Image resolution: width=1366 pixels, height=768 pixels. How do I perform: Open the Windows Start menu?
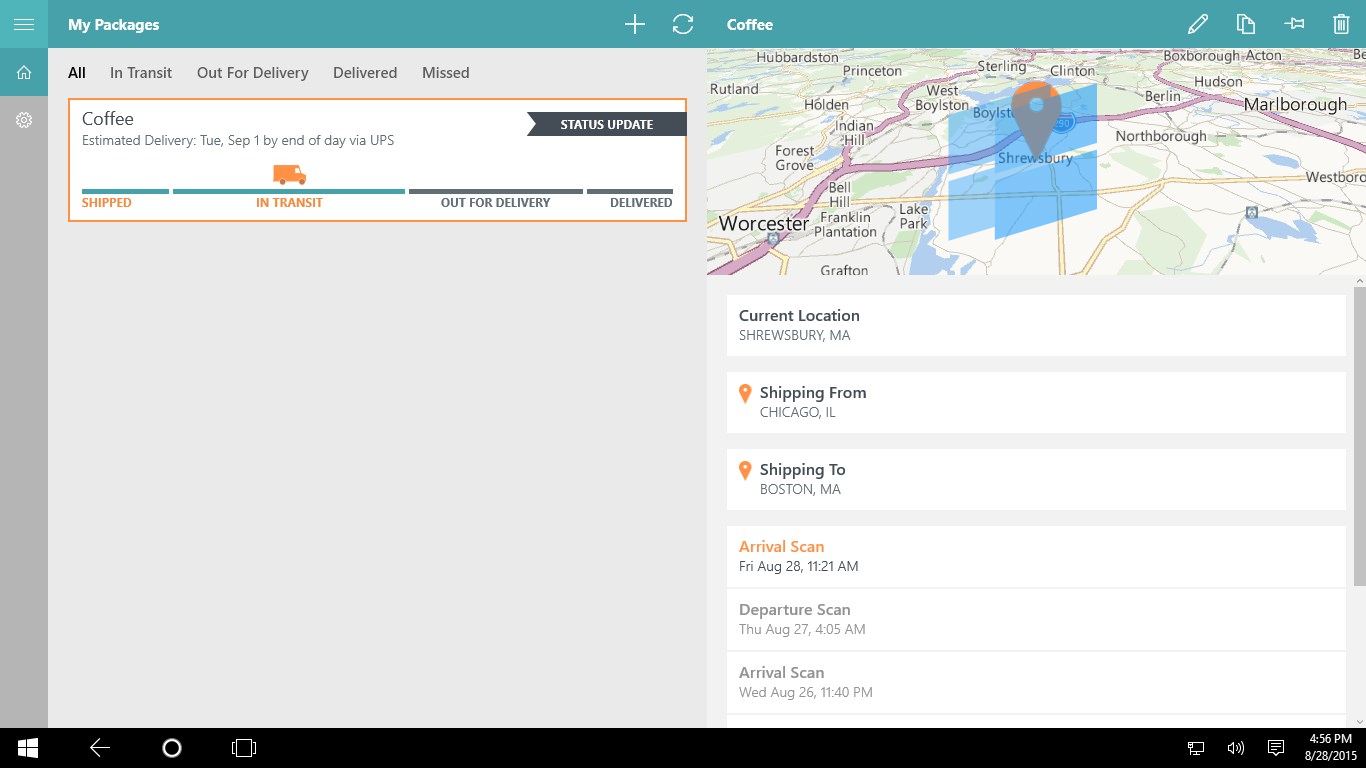pos(27,747)
